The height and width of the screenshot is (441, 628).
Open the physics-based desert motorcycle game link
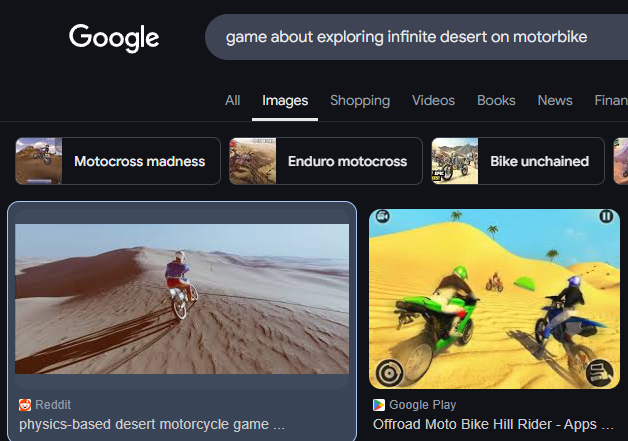coord(152,424)
